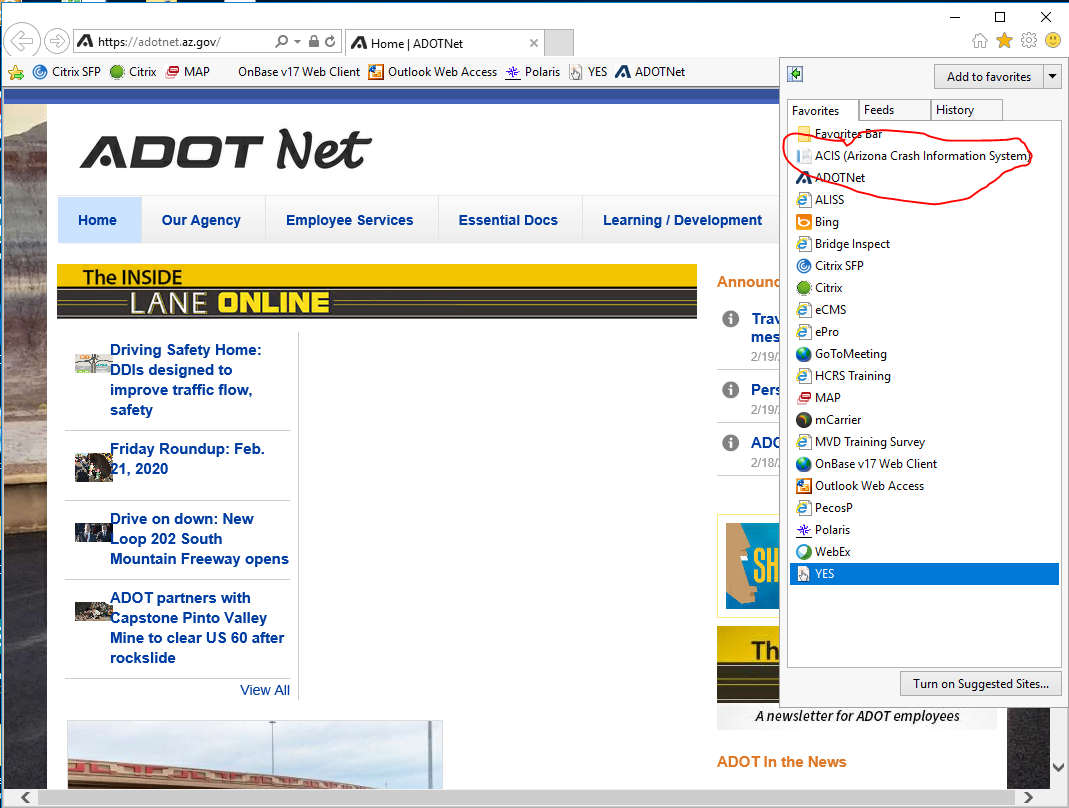Viewport: 1069px width, 808px height.
Task: Open Citrix SFP in favorites bar
Action: [x=67, y=72]
